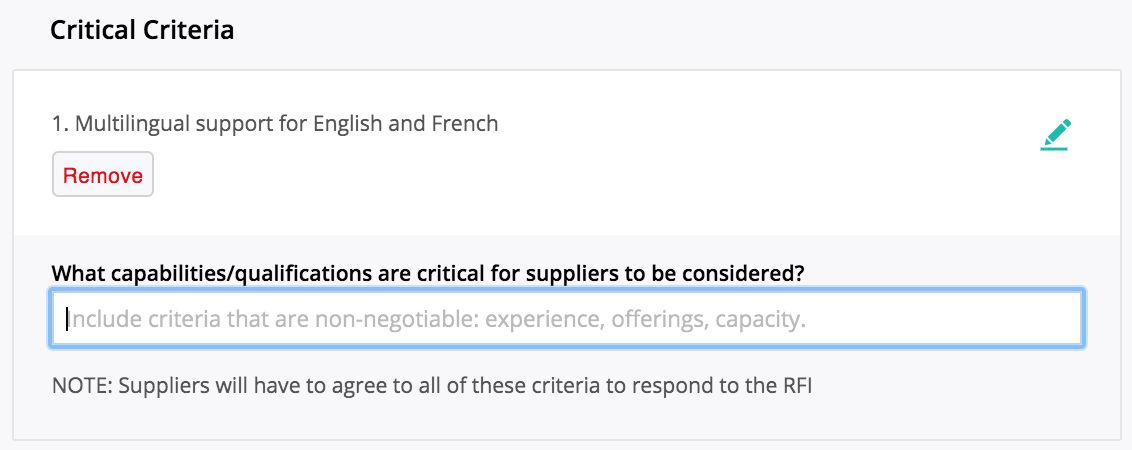Click the red Remove button
The width and height of the screenshot is (1132, 450).
[103, 174]
